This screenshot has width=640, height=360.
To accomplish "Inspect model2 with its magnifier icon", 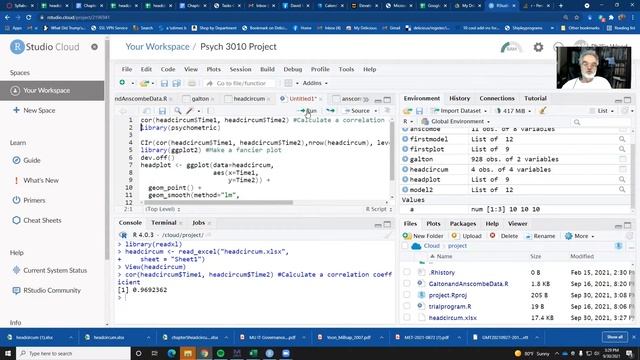I will (x=622, y=190).
